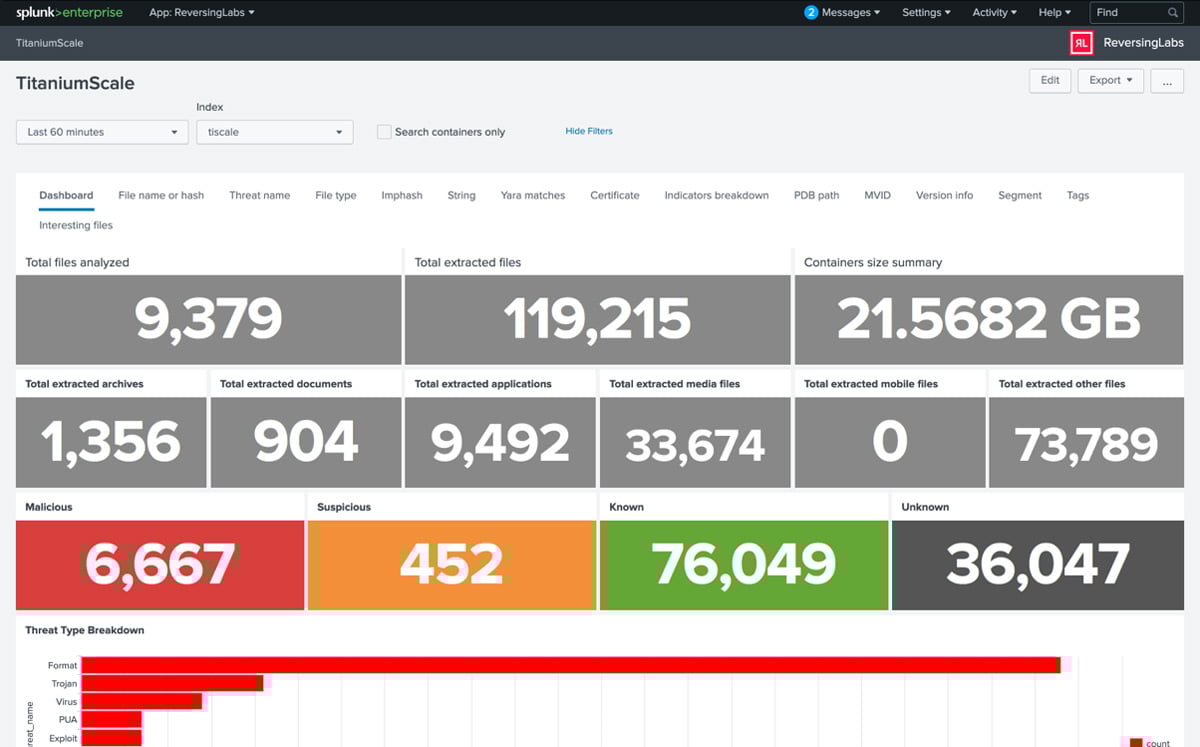Switch to File type tab
This screenshot has height=747, width=1200.
pos(336,195)
